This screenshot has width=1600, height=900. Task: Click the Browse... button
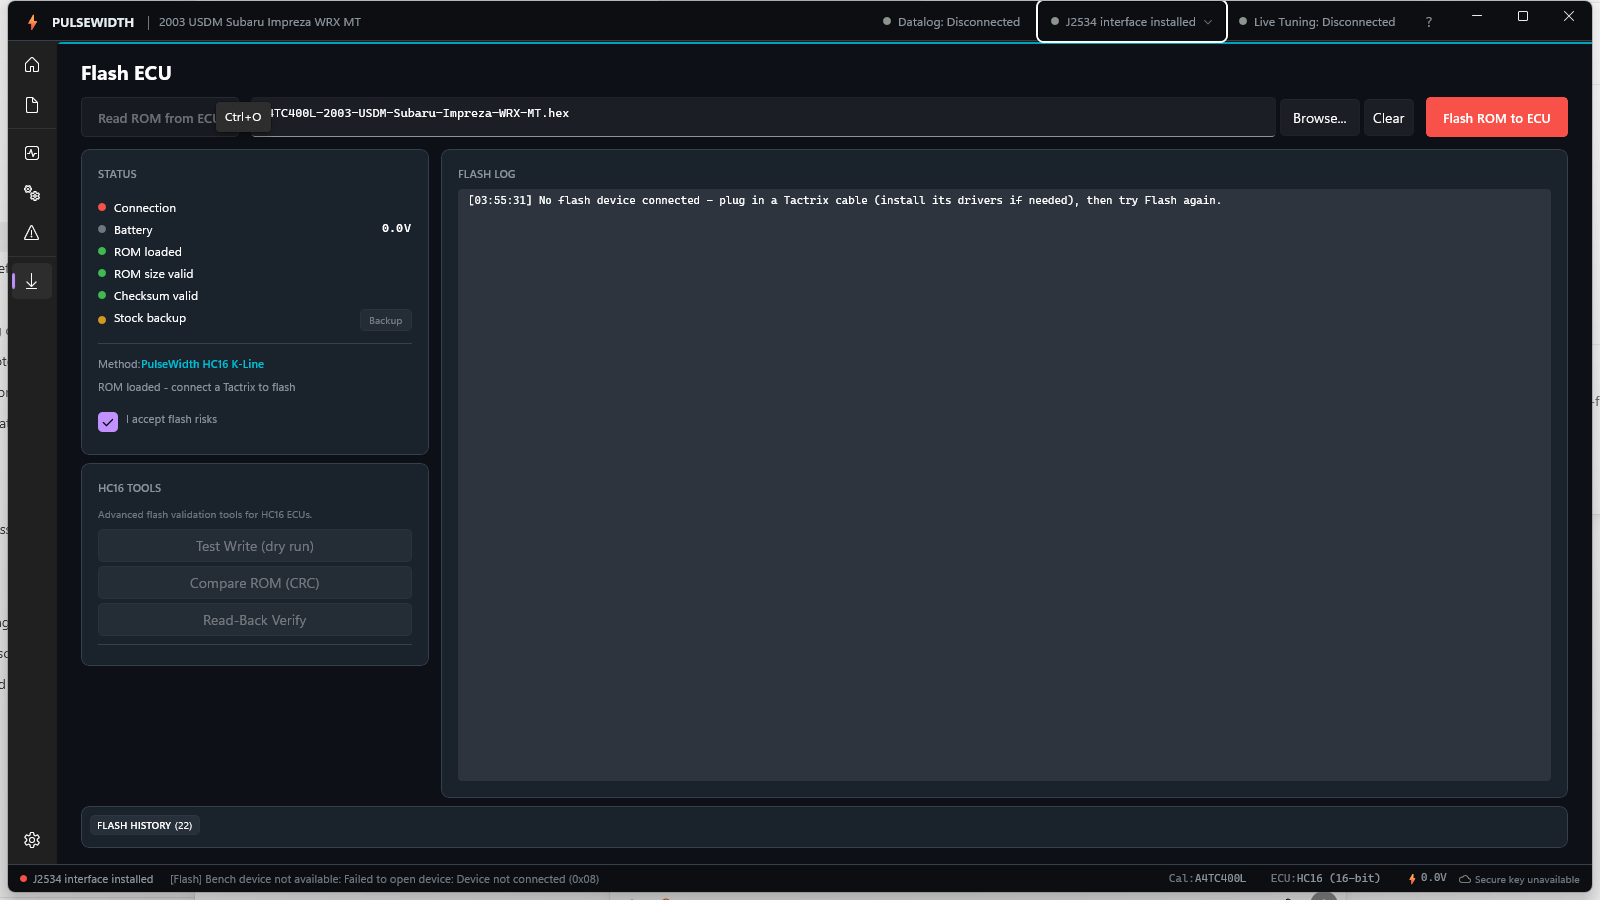click(1319, 118)
